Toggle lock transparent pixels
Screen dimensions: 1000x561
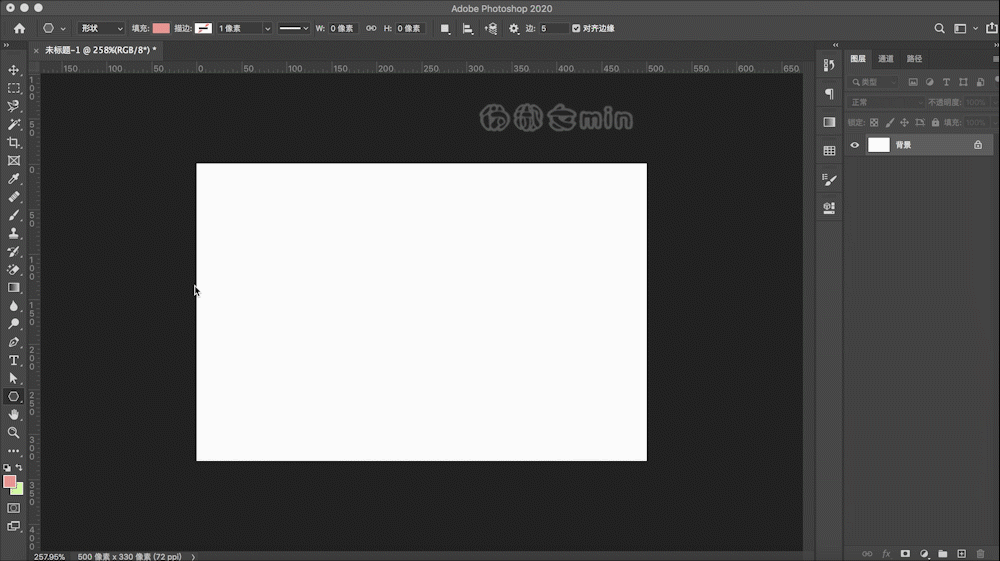coord(874,122)
